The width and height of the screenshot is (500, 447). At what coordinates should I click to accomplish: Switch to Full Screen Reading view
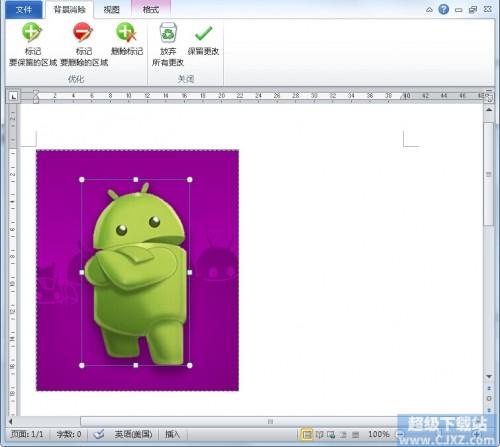(319, 435)
